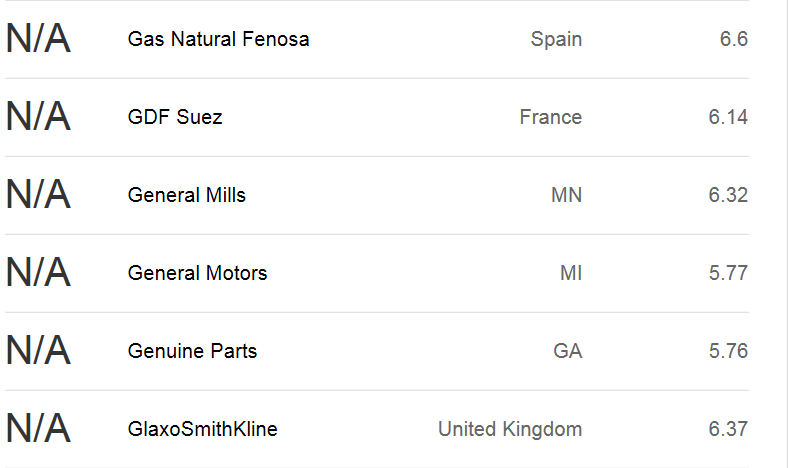This screenshot has height=468, width=788.
Task: Select the 5.77 score for General Motors
Action: (728, 274)
